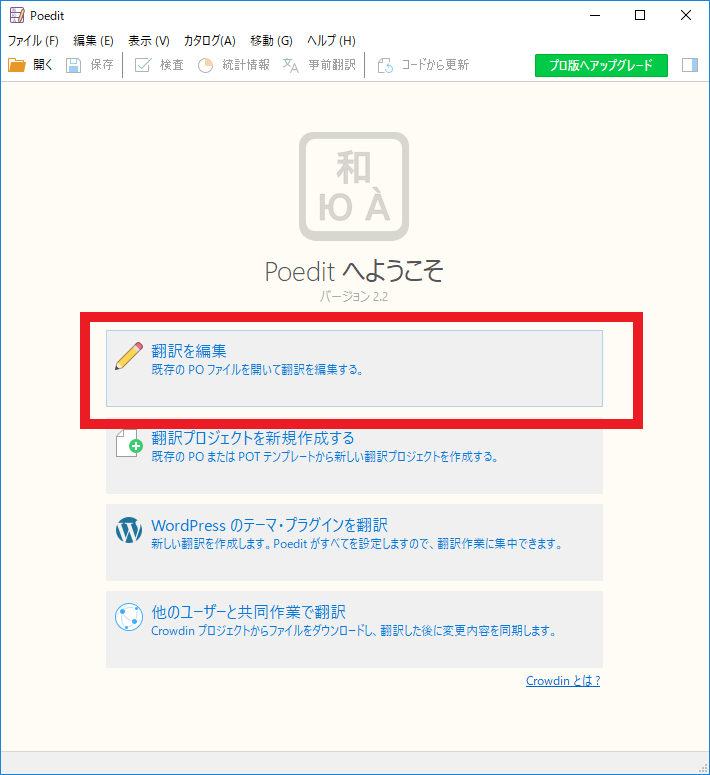This screenshot has height=775, width=710.
Task: Click the コードから更新 toolbar label
Action: coord(435,65)
